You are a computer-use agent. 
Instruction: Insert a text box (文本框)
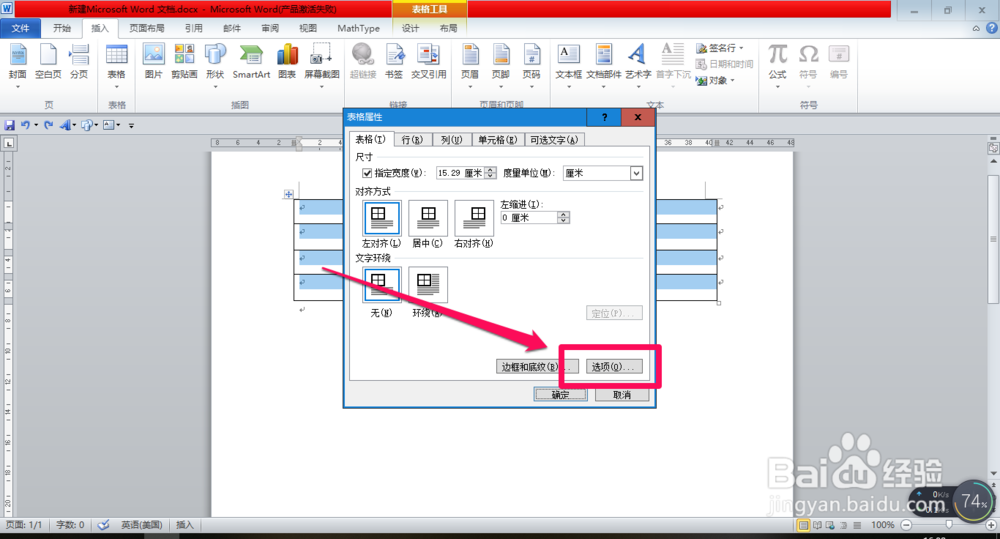(569, 63)
